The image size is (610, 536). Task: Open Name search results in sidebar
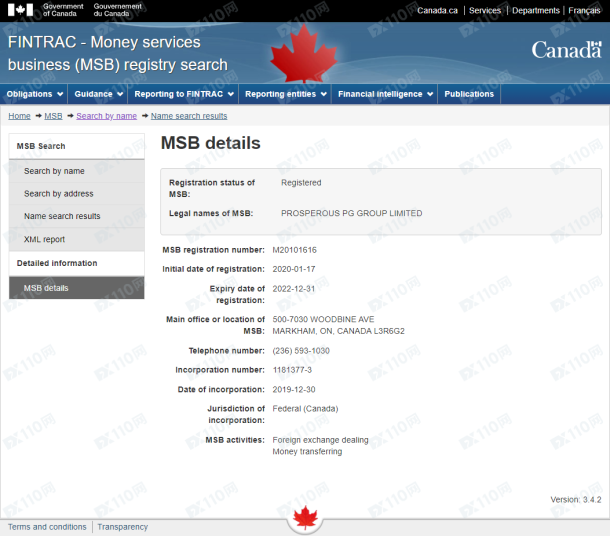tap(62, 216)
